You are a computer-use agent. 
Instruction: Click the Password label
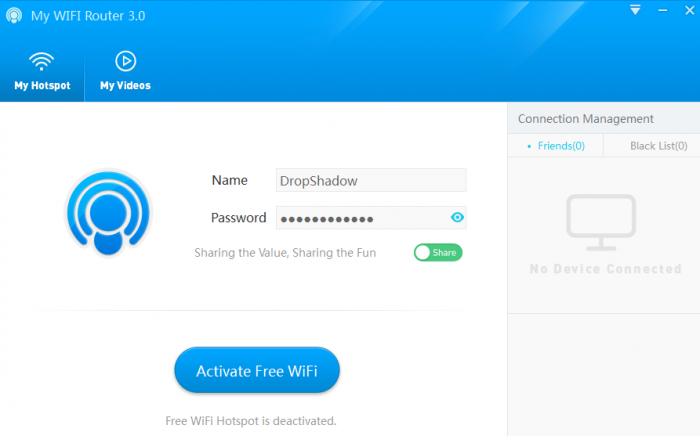pyautogui.click(x=238, y=218)
